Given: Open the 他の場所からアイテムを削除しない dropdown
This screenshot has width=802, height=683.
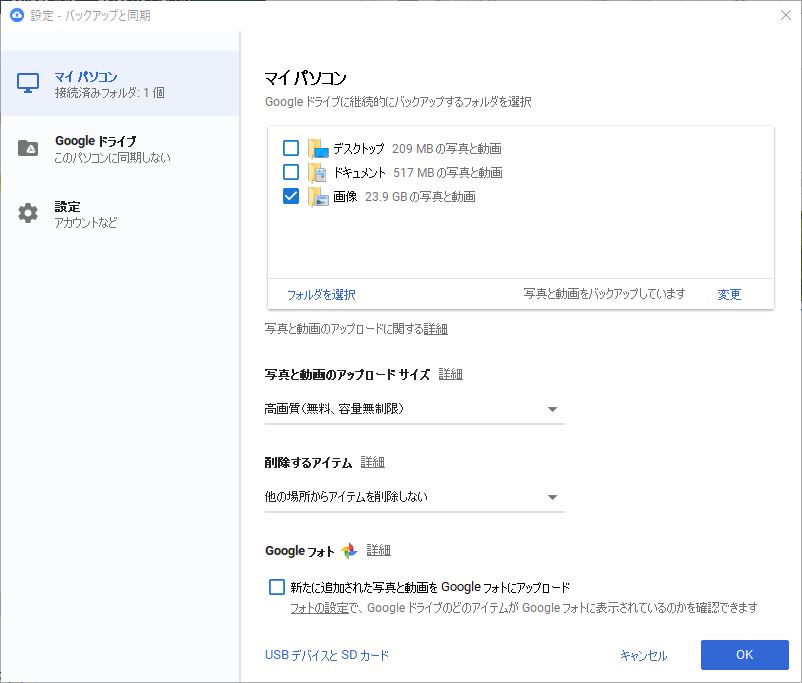Looking at the screenshot, I should pyautogui.click(x=414, y=497).
